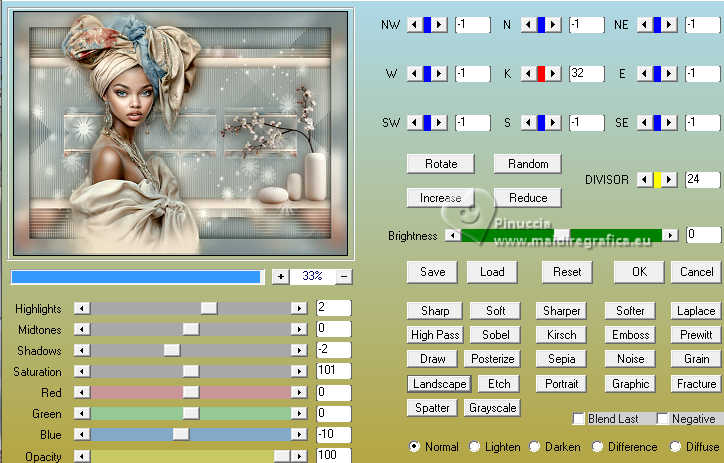Click the N left arrow
This screenshot has width=724, height=463.
tap(529, 24)
